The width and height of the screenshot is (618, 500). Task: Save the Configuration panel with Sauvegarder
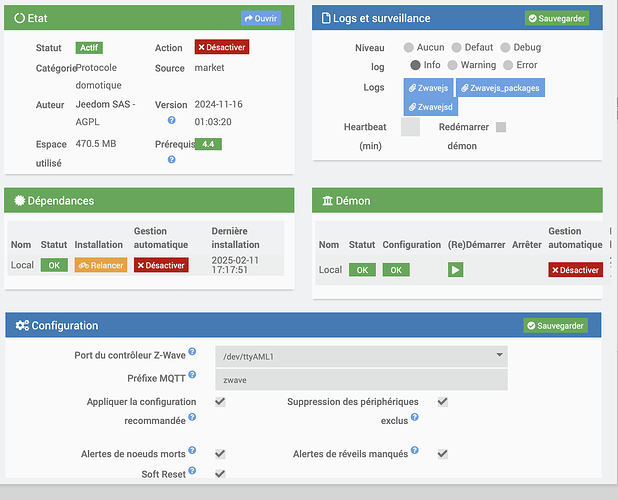pos(556,326)
